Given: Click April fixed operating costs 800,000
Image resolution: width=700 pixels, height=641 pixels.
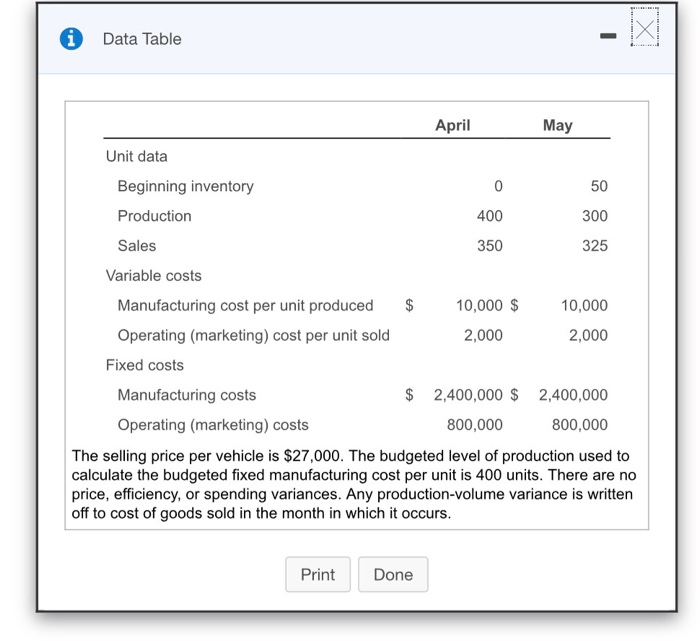Looking at the screenshot, I should pyautogui.click(x=475, y=425).
